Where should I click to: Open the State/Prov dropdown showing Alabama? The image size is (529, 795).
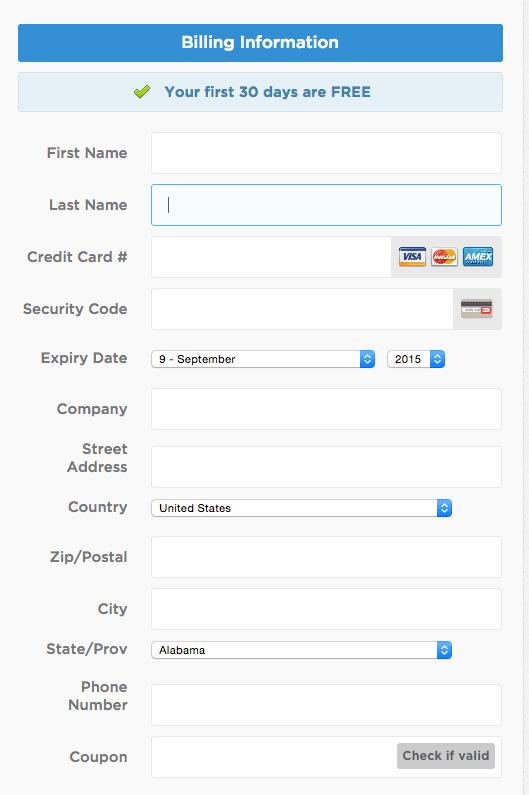tap(301, 650)
